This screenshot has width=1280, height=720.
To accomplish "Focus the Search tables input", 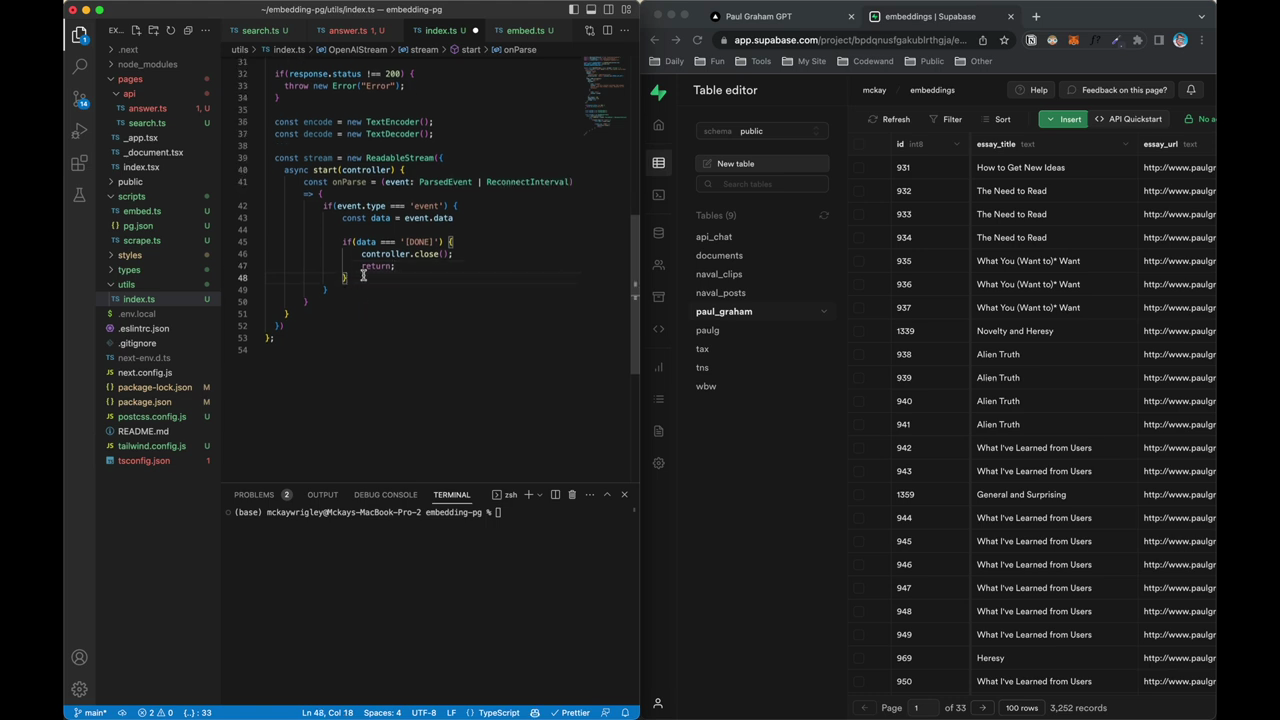I will (762, 184).
